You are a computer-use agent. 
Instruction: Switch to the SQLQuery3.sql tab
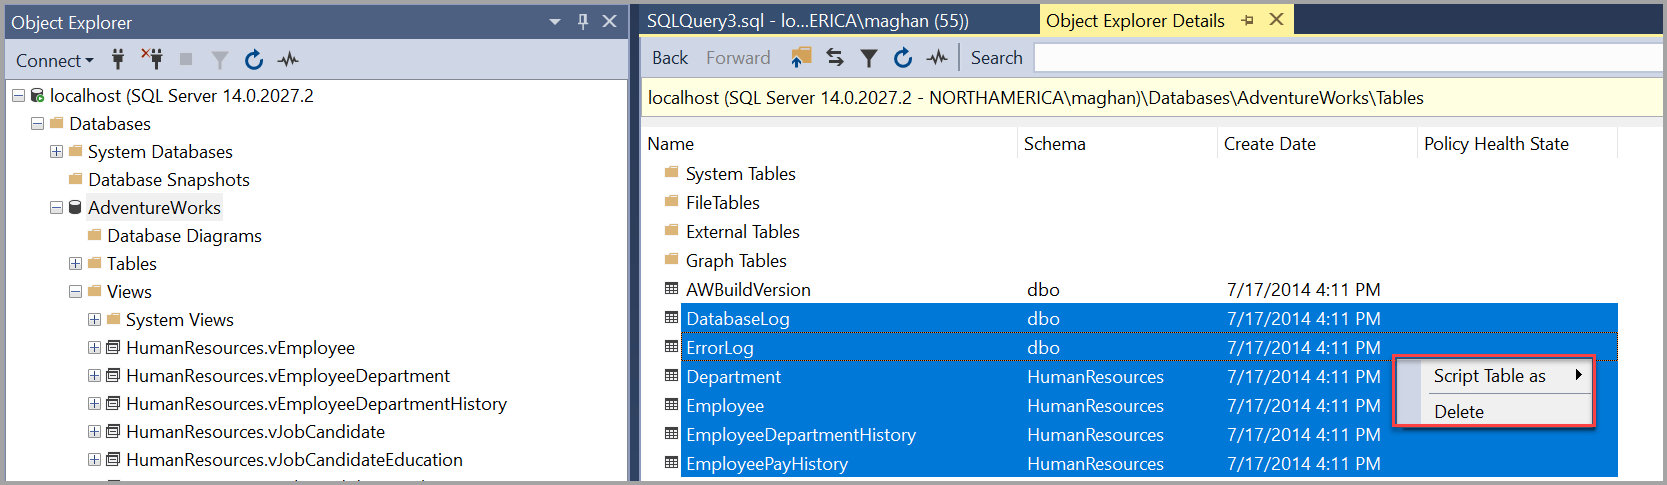pos(807,20)
